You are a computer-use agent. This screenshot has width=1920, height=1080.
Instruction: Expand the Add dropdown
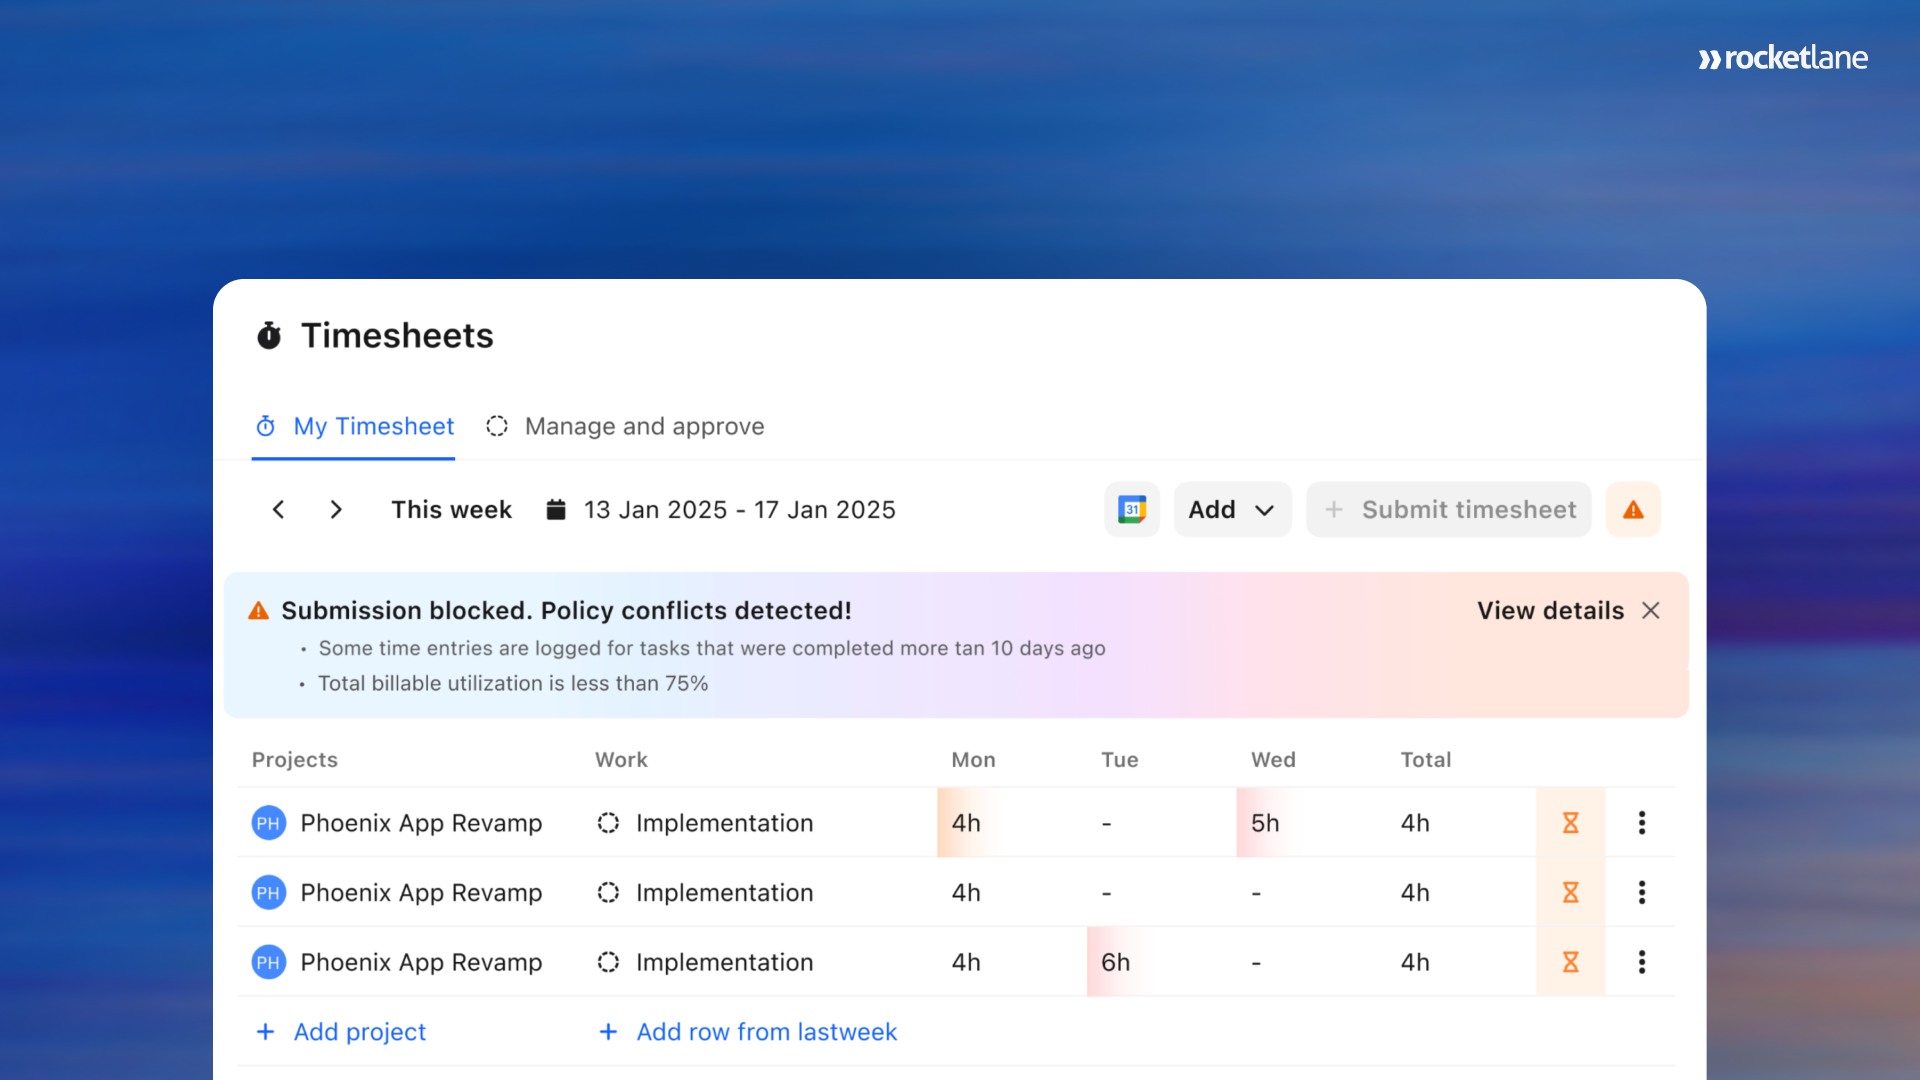[1232, 510]
